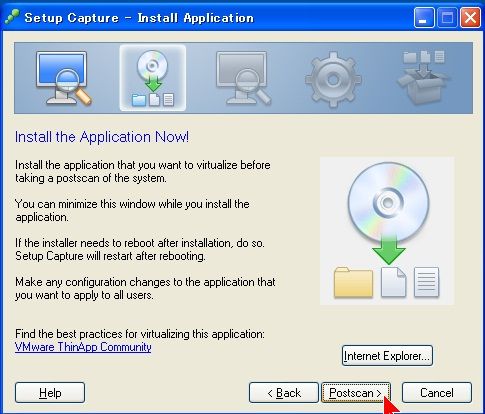Click text 'Setup Capture will restart after rebooting.'
The width and height of the screenshot is (485, 414).
coord(110,256)
